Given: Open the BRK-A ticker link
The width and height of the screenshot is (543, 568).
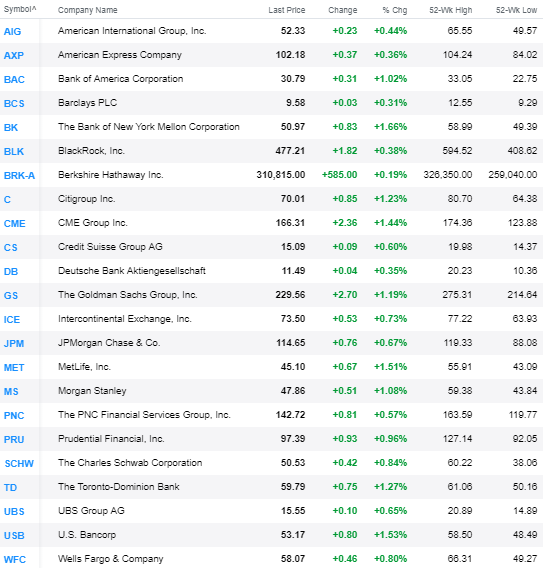Looking at the screenshot, I should (x=19, y=175).
